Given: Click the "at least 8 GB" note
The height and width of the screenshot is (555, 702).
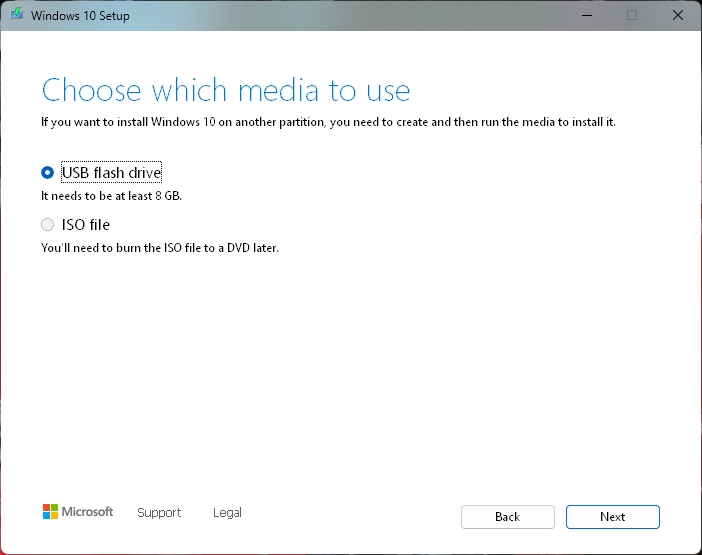Looking at the screenshot, I should [111, 196].
